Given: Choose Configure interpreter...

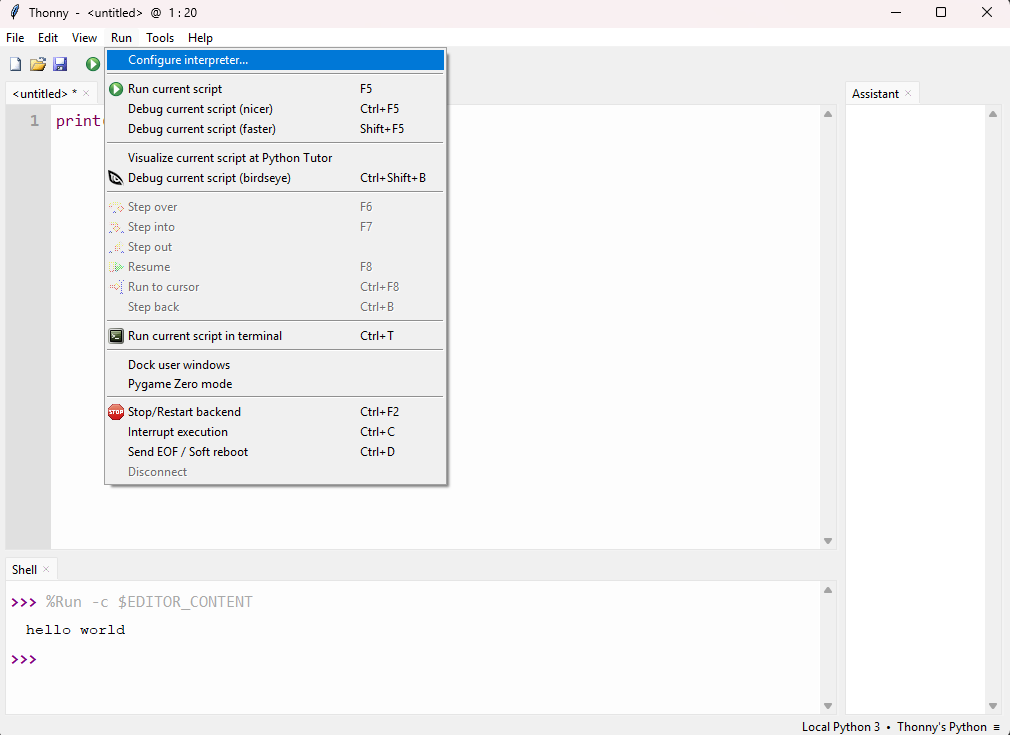Looking at the screenshot, I should (276, 60).
